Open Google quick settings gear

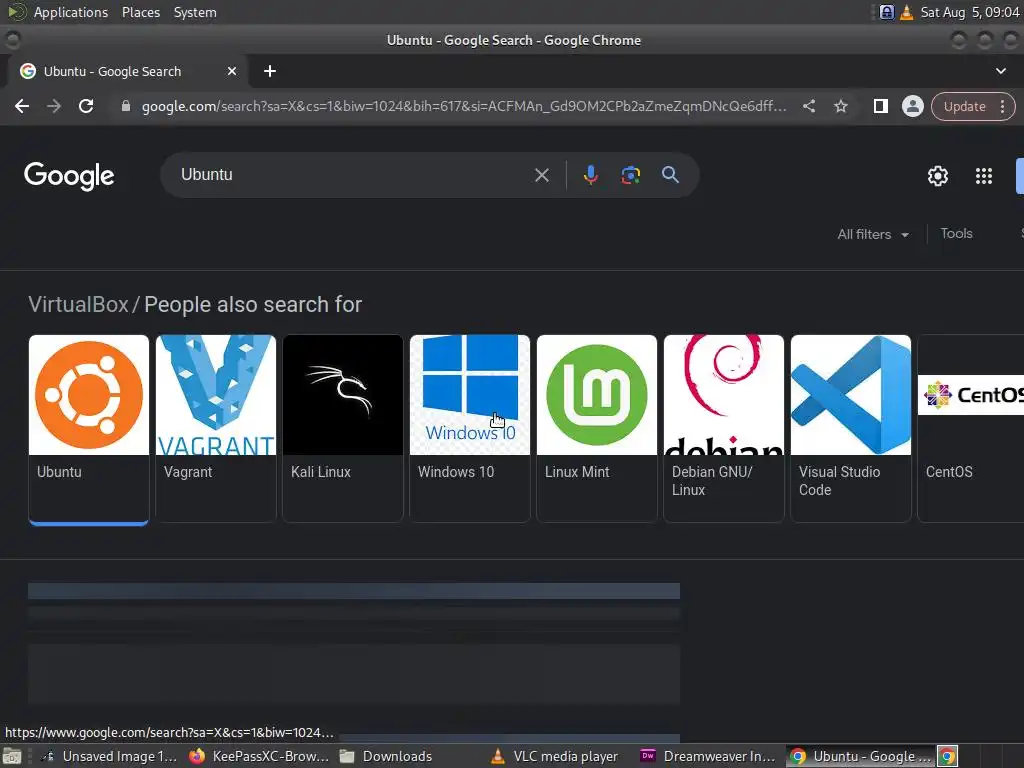coord(938,176)
